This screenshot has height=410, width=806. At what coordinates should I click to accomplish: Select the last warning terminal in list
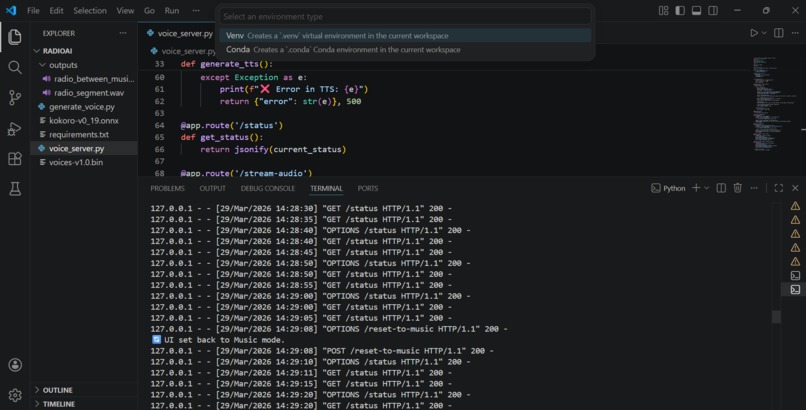pos(795,262)
